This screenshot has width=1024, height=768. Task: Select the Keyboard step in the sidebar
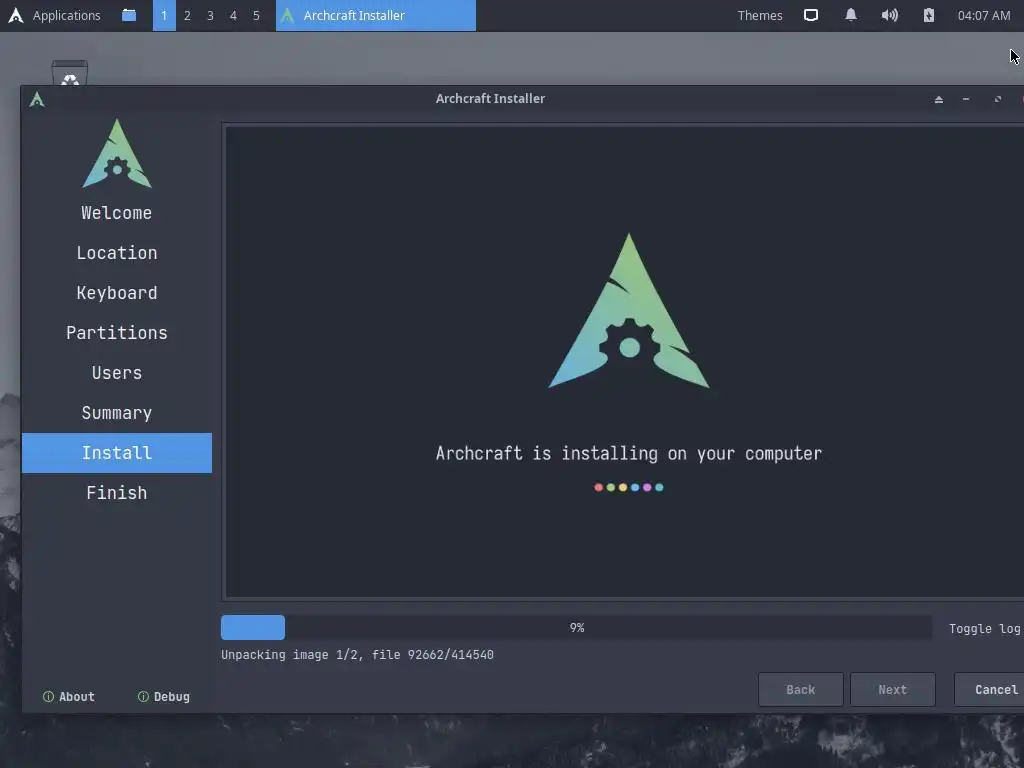tap(117, 293)
